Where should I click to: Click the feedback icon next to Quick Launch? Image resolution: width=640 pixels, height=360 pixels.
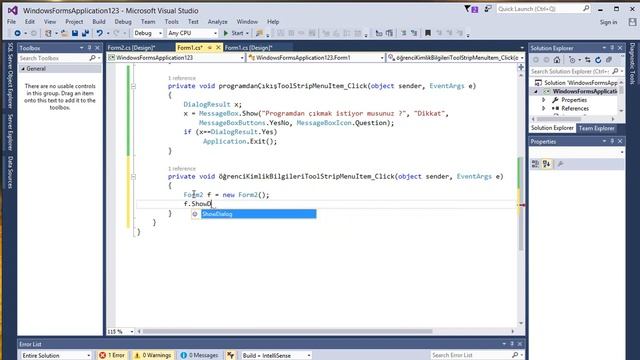point(488,9)
